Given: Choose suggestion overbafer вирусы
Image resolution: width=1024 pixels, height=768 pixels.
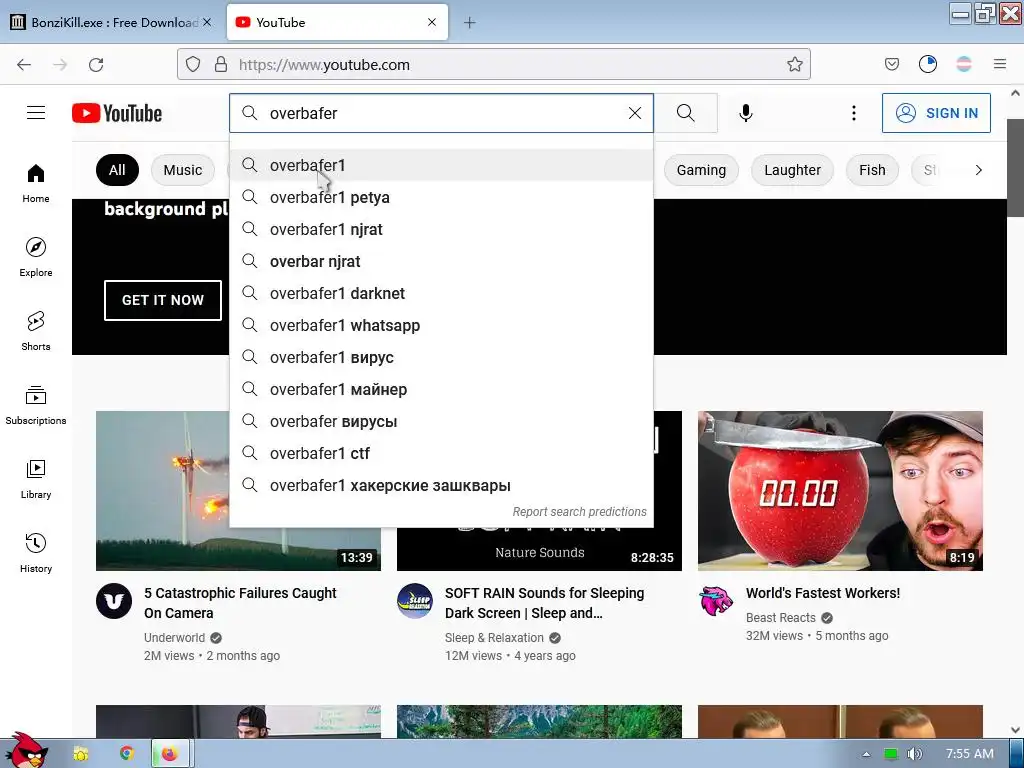Looking at the screenshot, I should (x=441, y=421).
